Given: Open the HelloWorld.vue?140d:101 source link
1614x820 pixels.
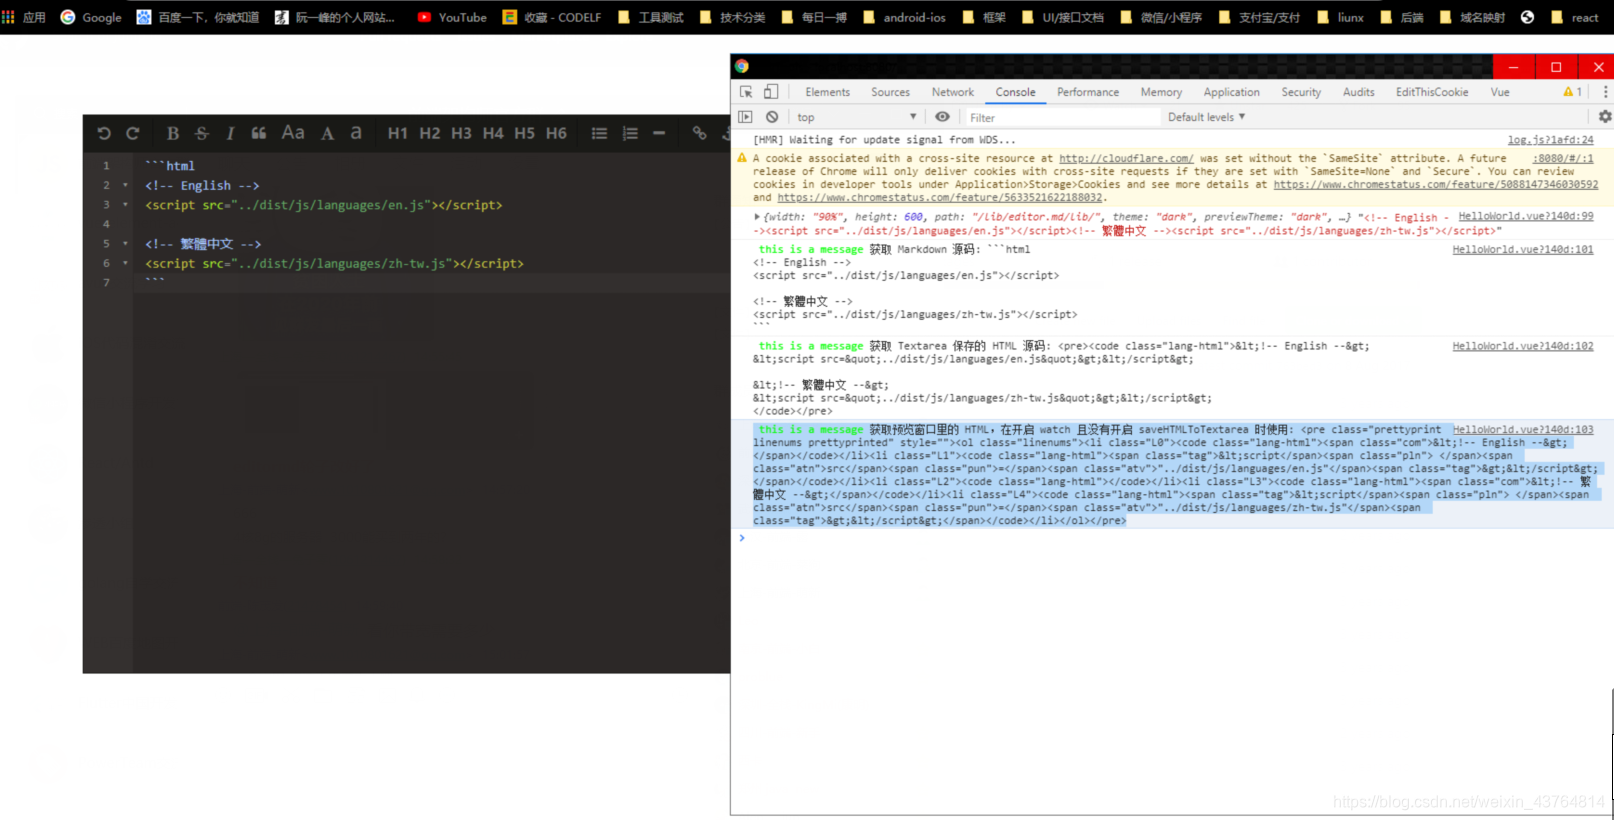Looking at the screenshot, I should click(1523, 249).
